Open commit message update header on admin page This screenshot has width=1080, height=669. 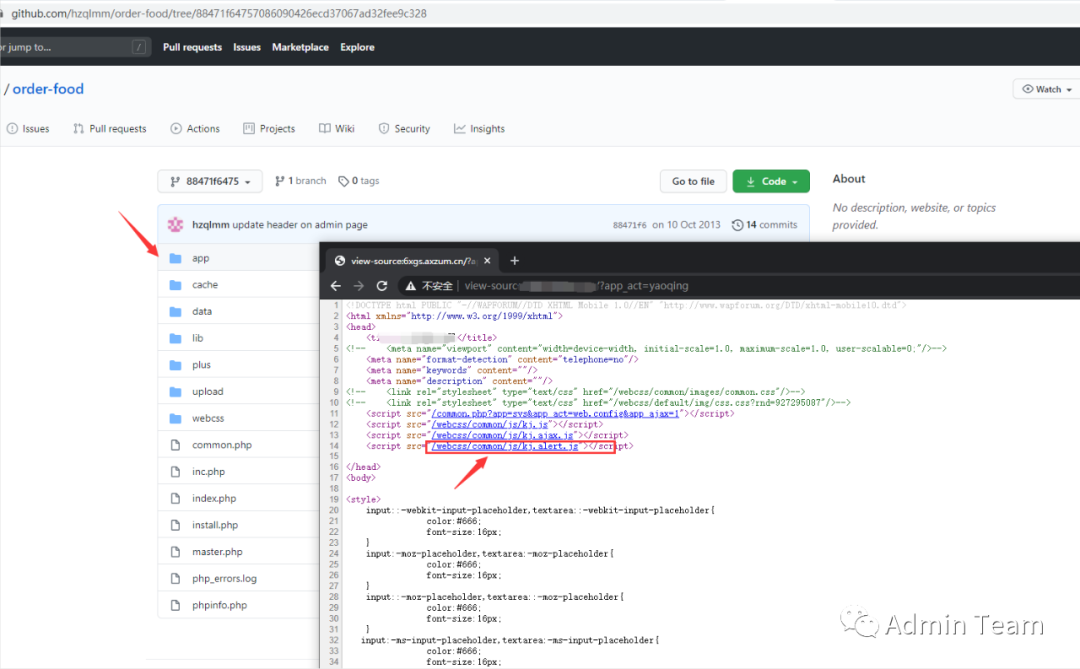300,225
